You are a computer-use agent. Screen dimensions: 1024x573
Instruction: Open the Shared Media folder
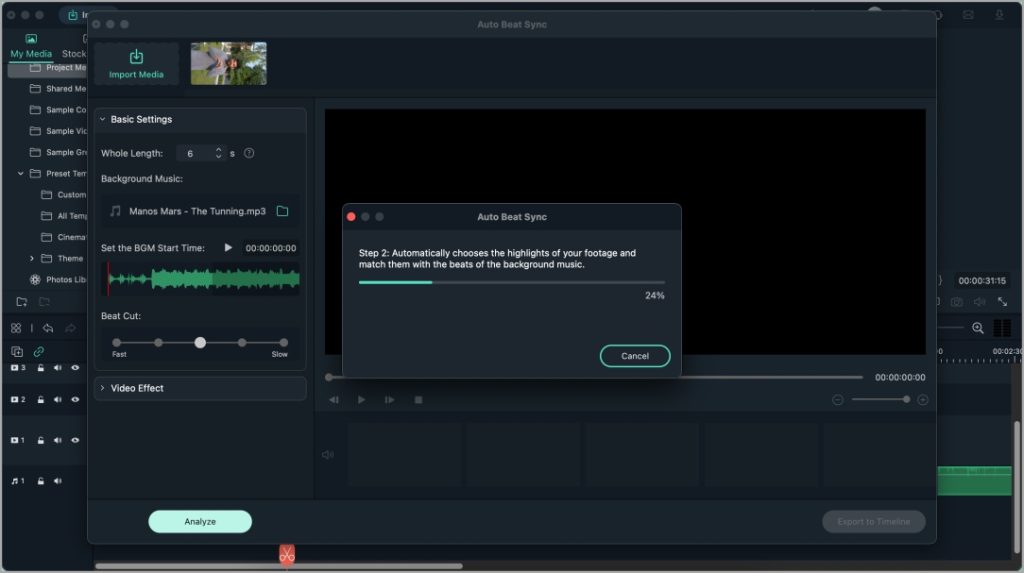[x=58, y=89]
